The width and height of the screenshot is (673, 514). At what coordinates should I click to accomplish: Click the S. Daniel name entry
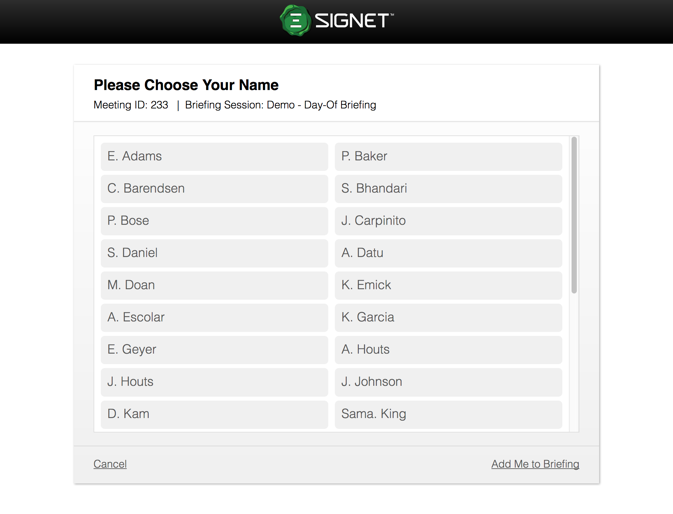pos(214,253)
